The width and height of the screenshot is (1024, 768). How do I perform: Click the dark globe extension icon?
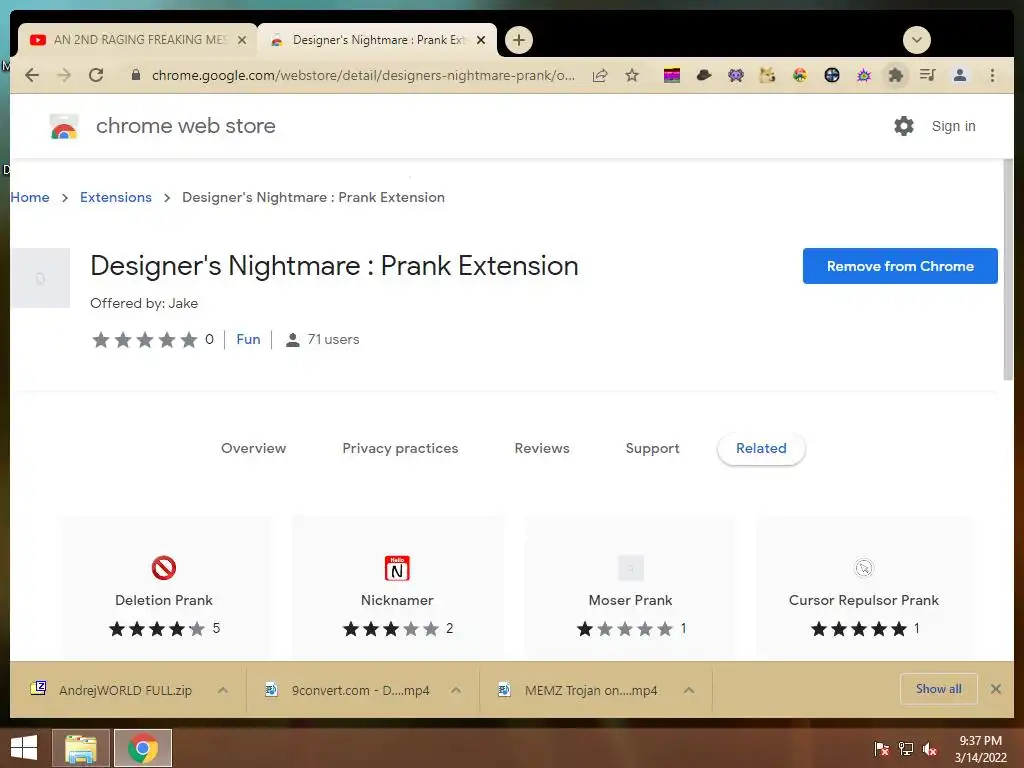(831, 76)
